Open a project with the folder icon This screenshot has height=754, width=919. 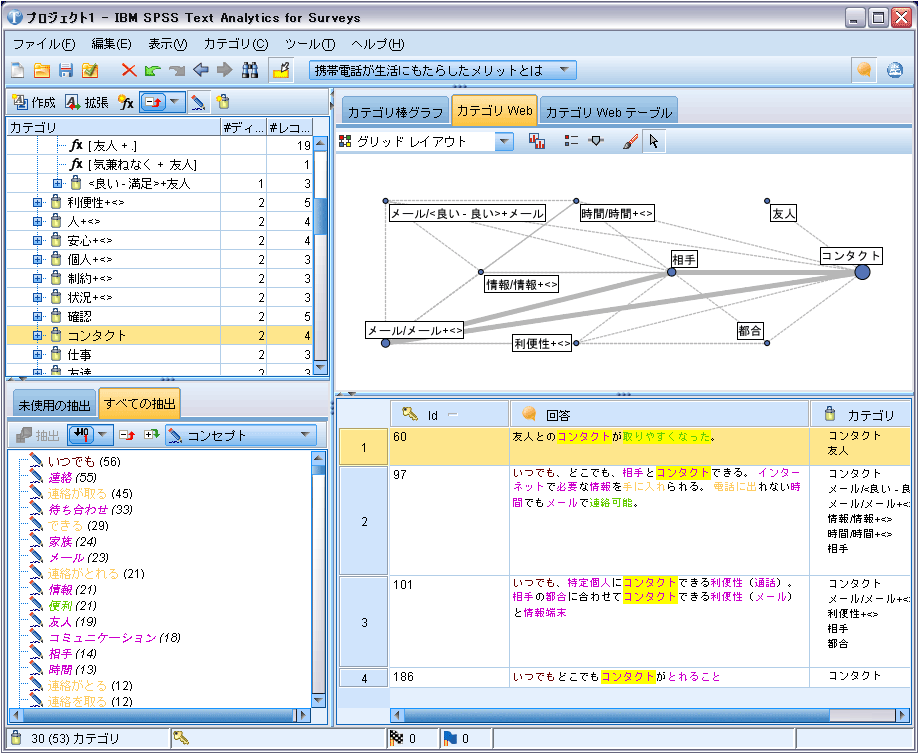[42, 70]
